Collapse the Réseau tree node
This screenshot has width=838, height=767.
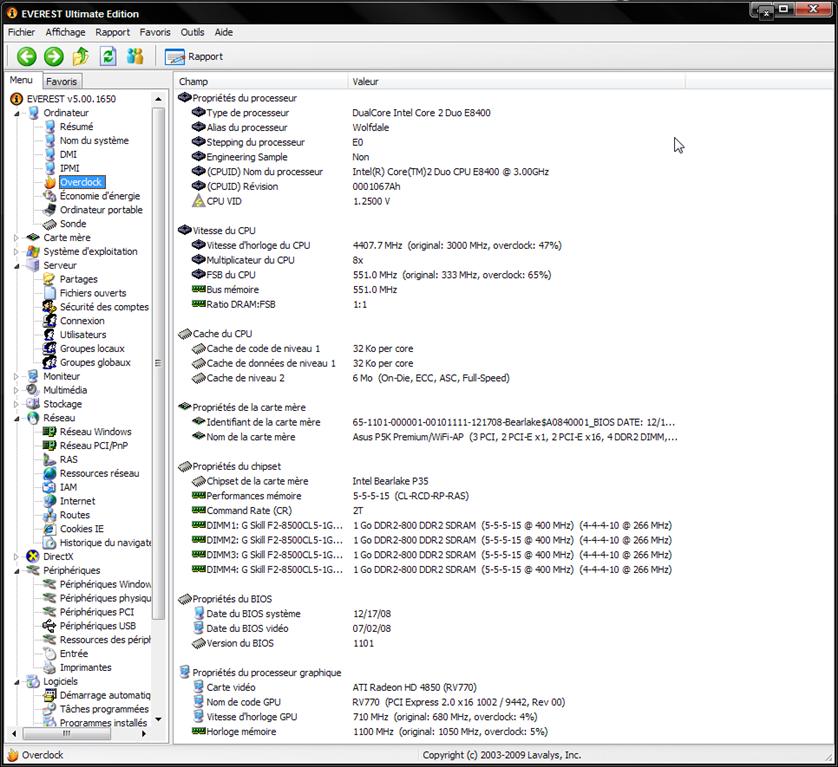[17, 418]
